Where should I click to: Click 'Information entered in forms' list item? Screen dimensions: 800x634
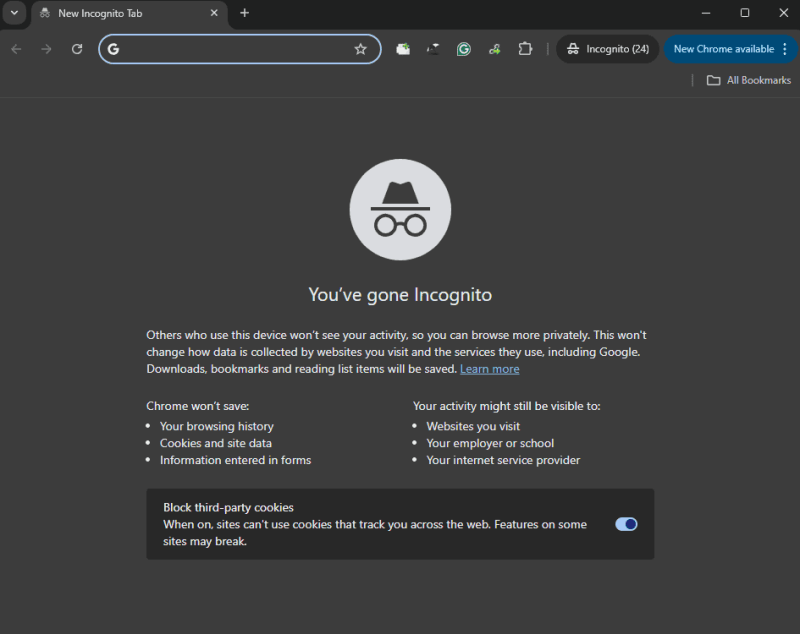click(235, 460)
